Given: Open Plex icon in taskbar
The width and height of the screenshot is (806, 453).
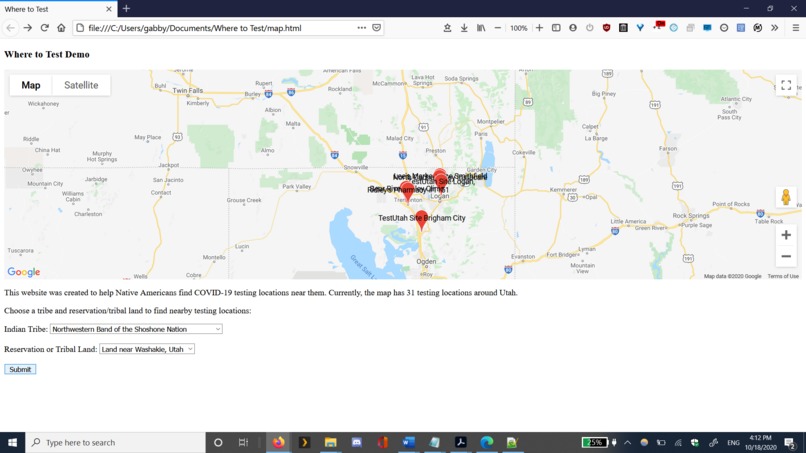Looking at the screenshot, I should point(304,442).
